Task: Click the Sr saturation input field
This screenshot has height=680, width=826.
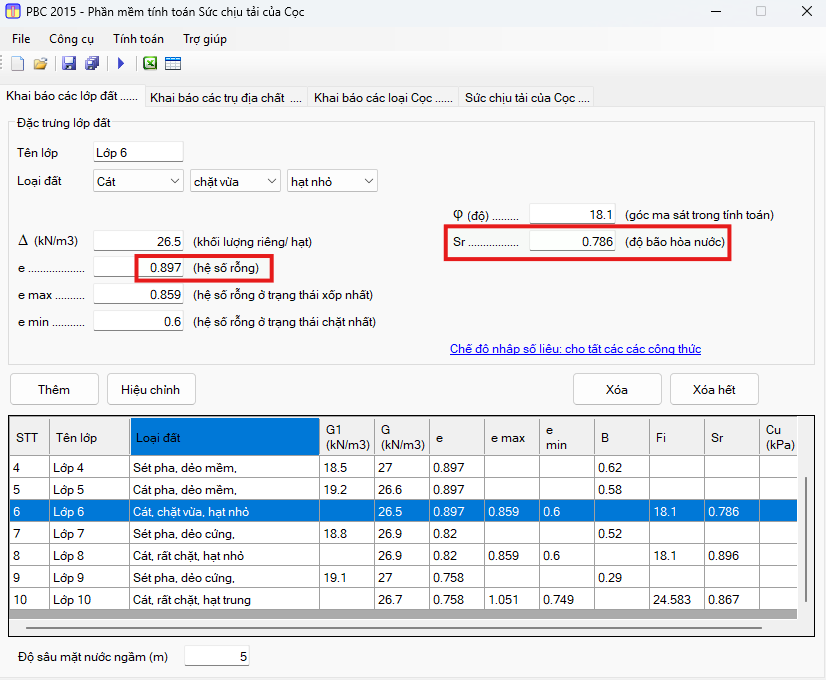Action: point(572,241)
